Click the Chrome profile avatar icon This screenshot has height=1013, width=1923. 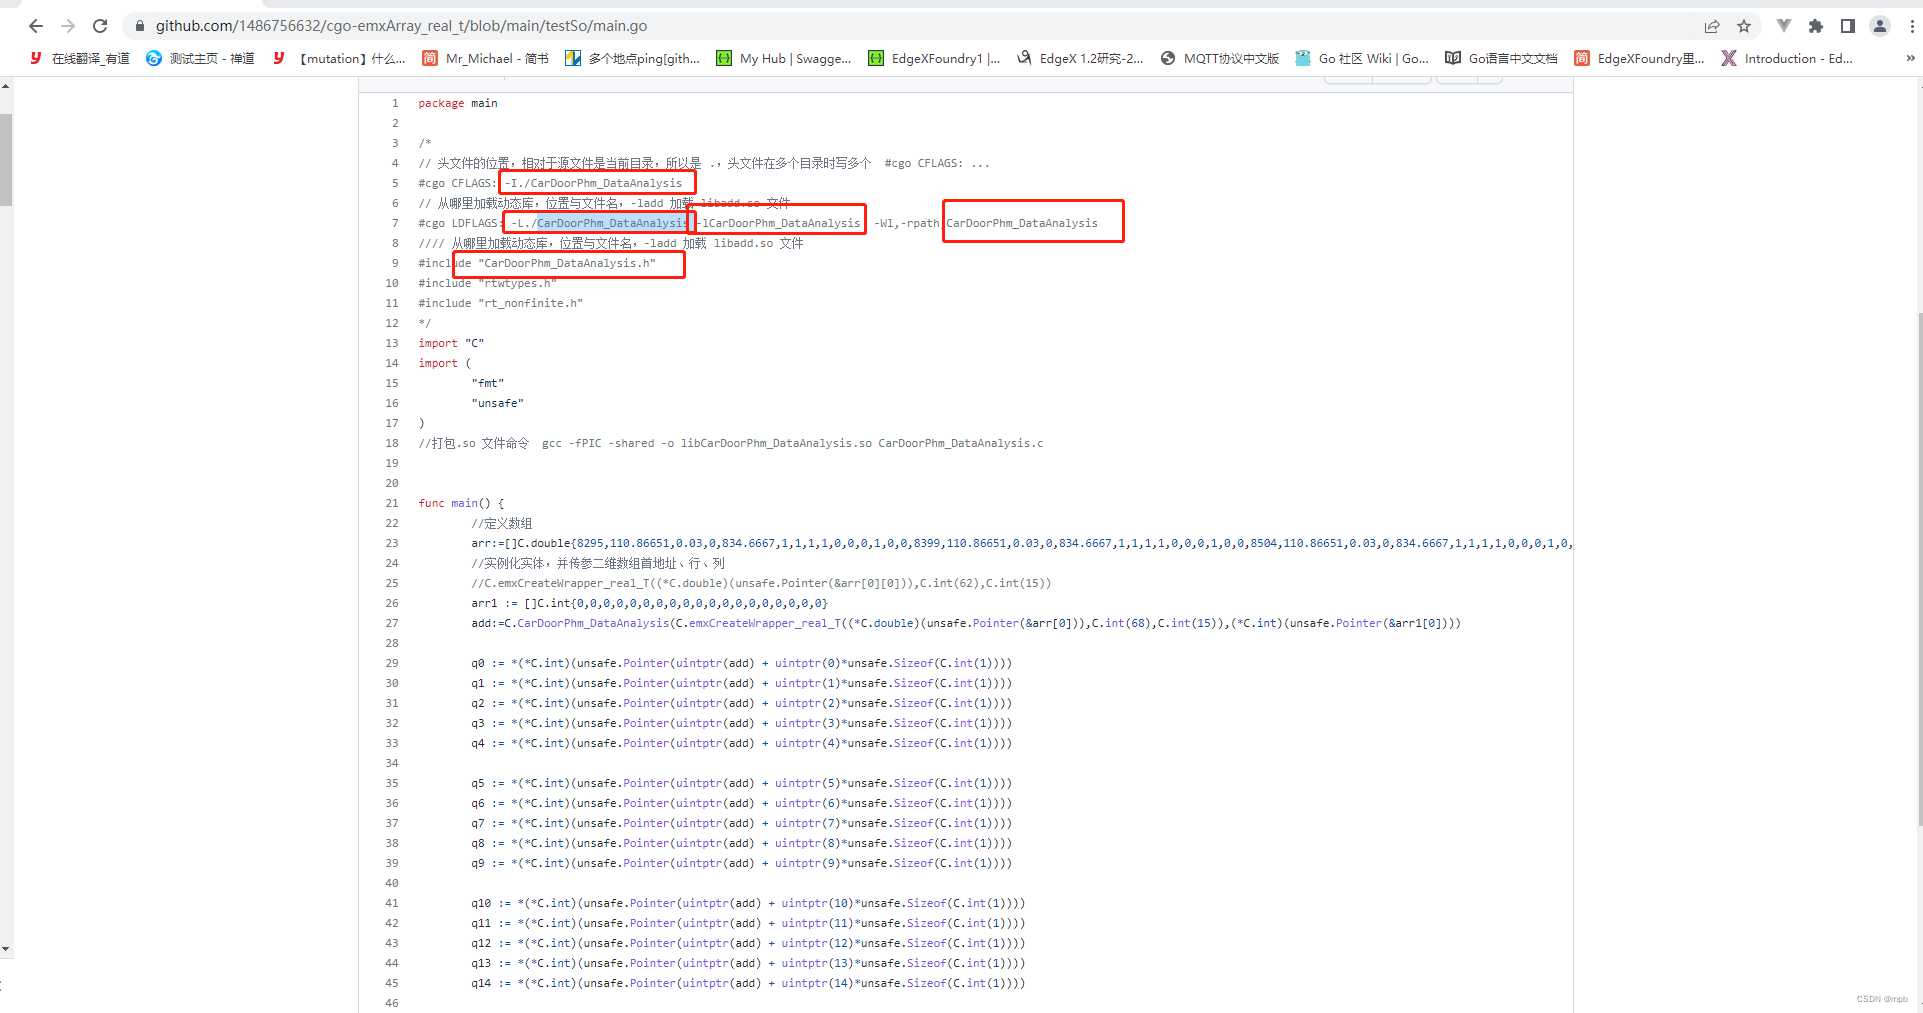pos(1880,26)
